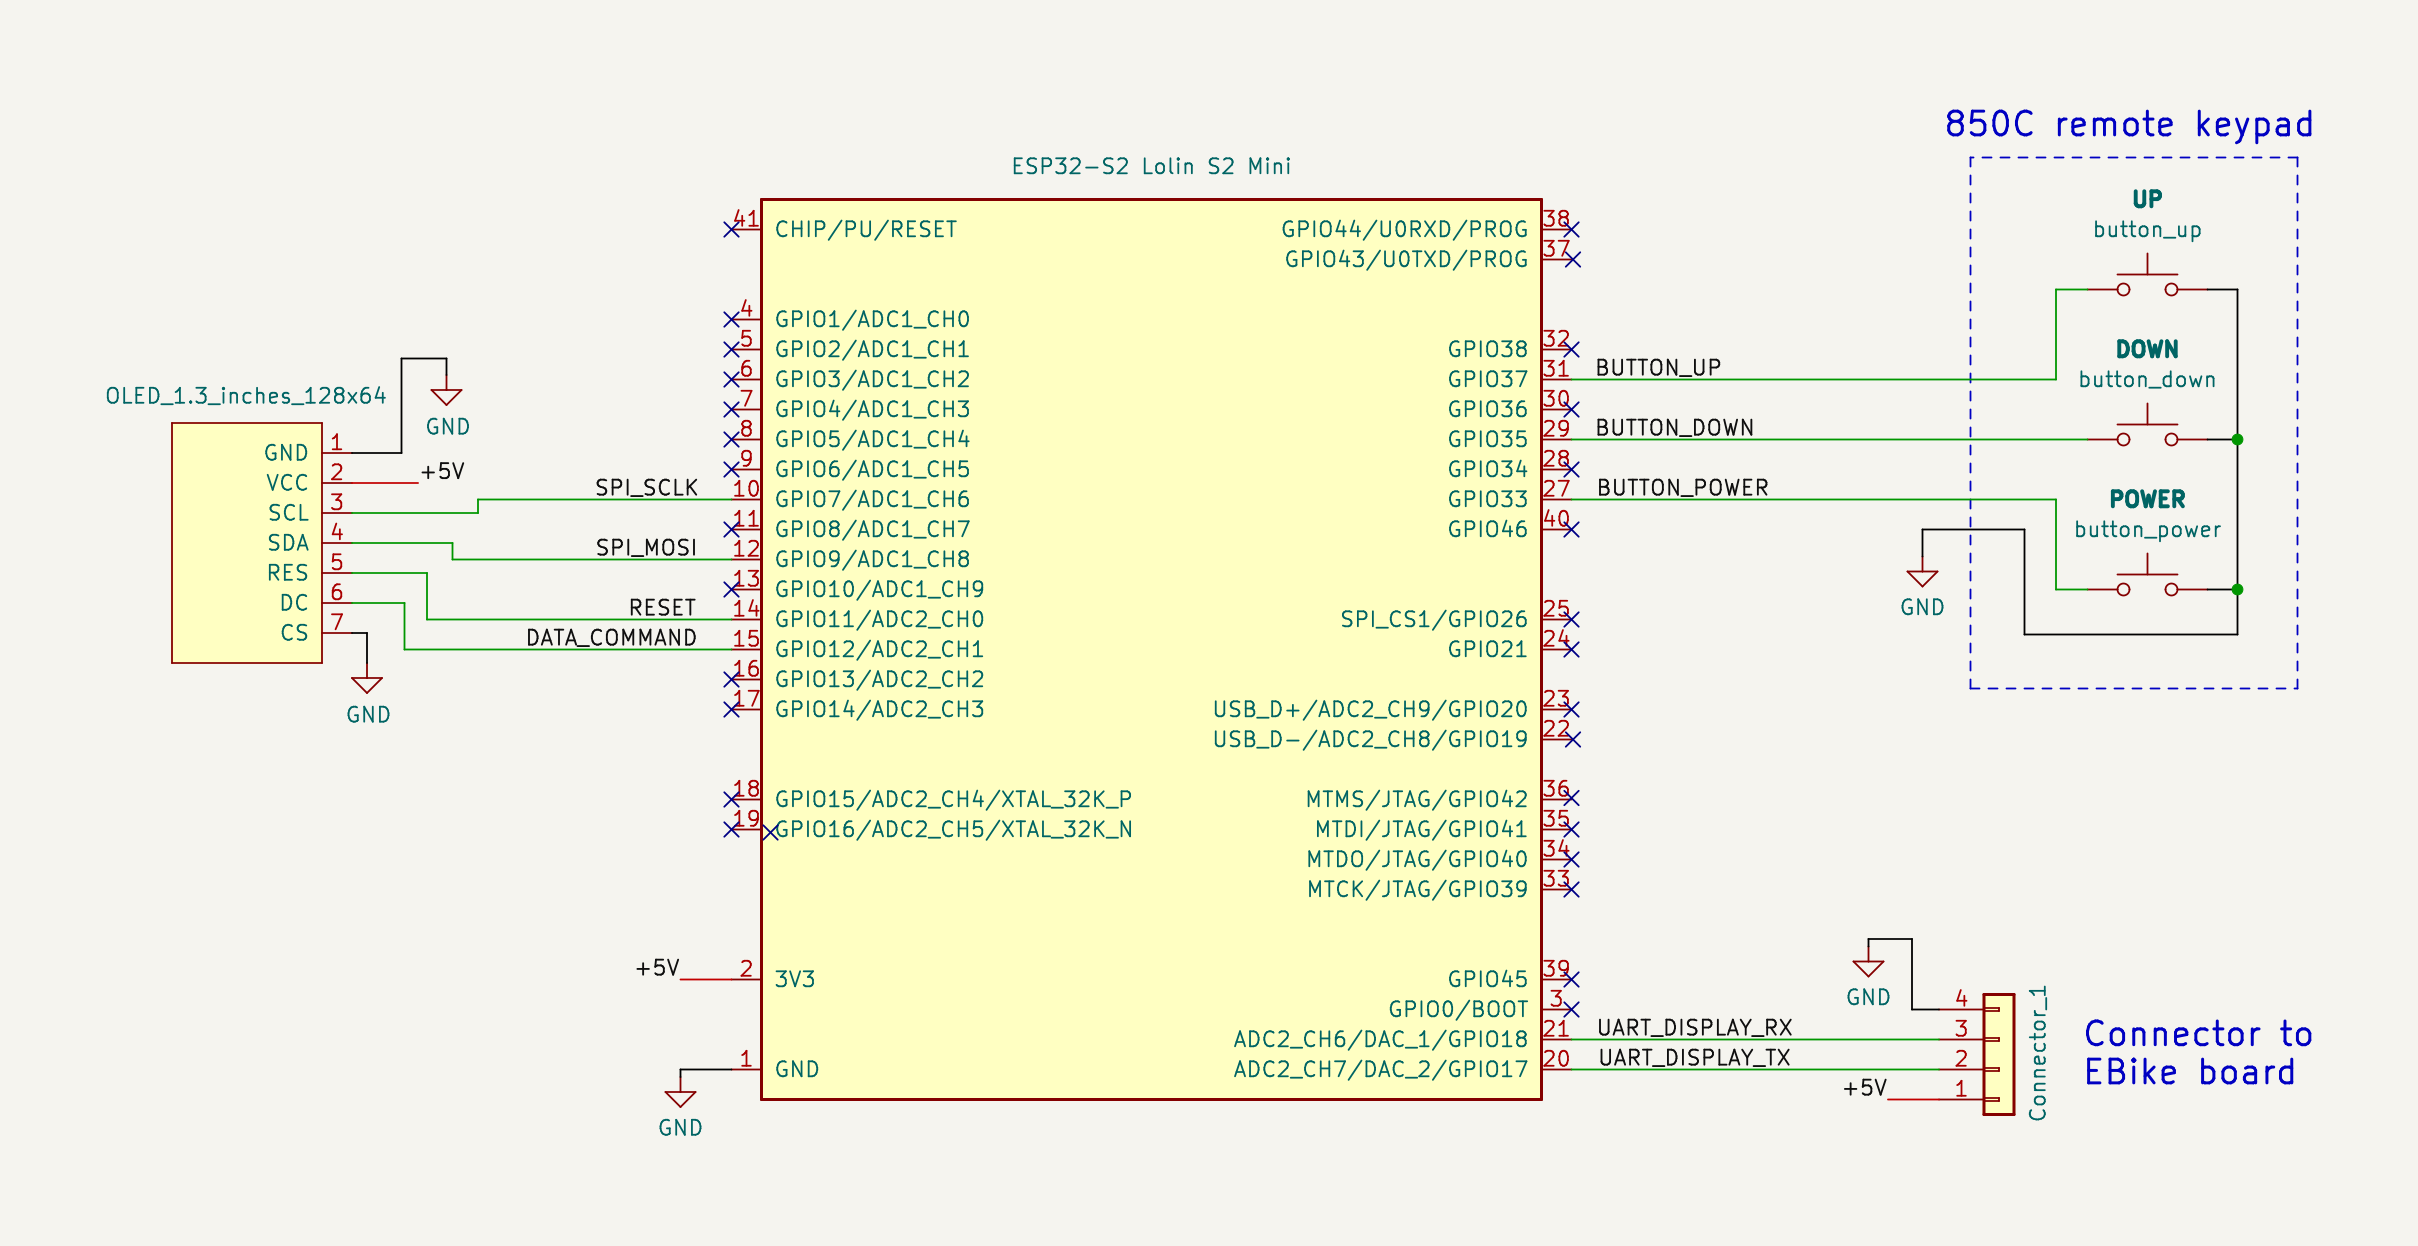
Task: Click the GPIO7/ADC1_CH6 pin name
Action: (x=872, y=499)
